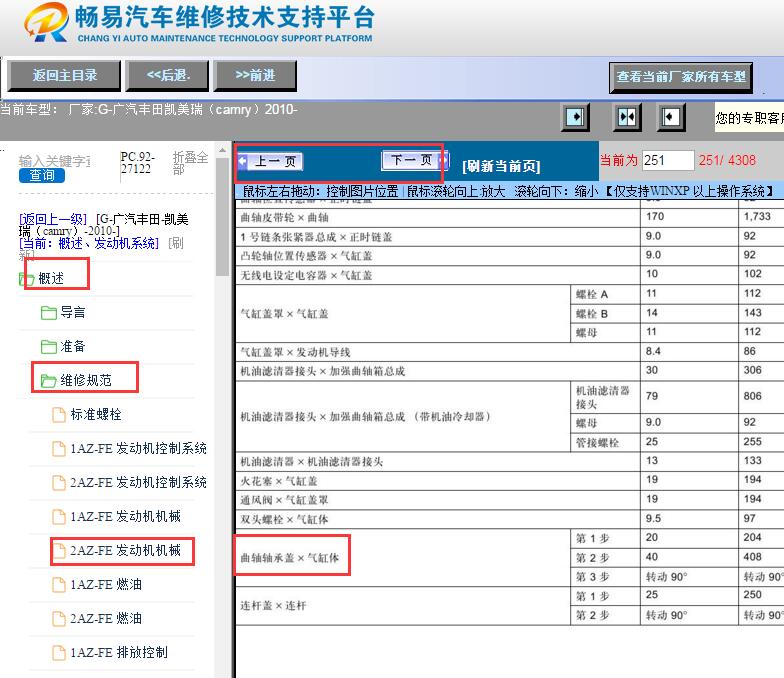Click PC.92-27122 text in the sidebar
The width and height of the screenshot is (784, 678).
click(138, 162)
